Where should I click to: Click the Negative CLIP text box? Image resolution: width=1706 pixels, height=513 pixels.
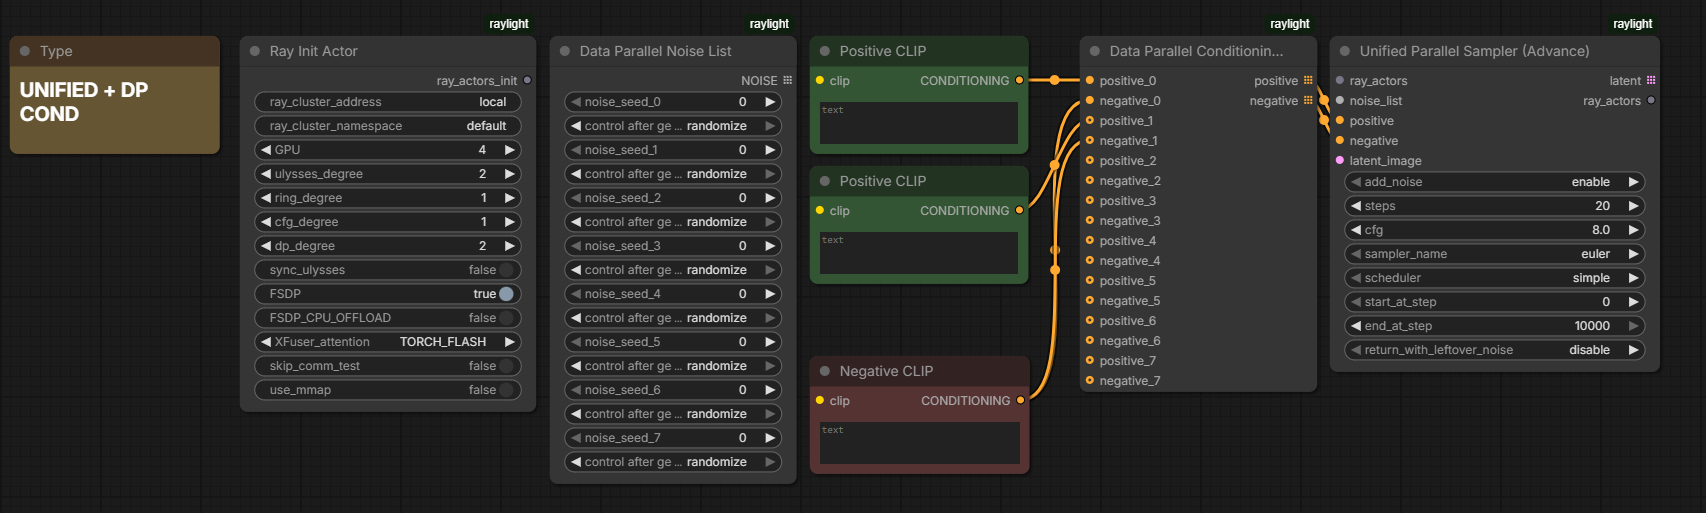click(919, 443)
